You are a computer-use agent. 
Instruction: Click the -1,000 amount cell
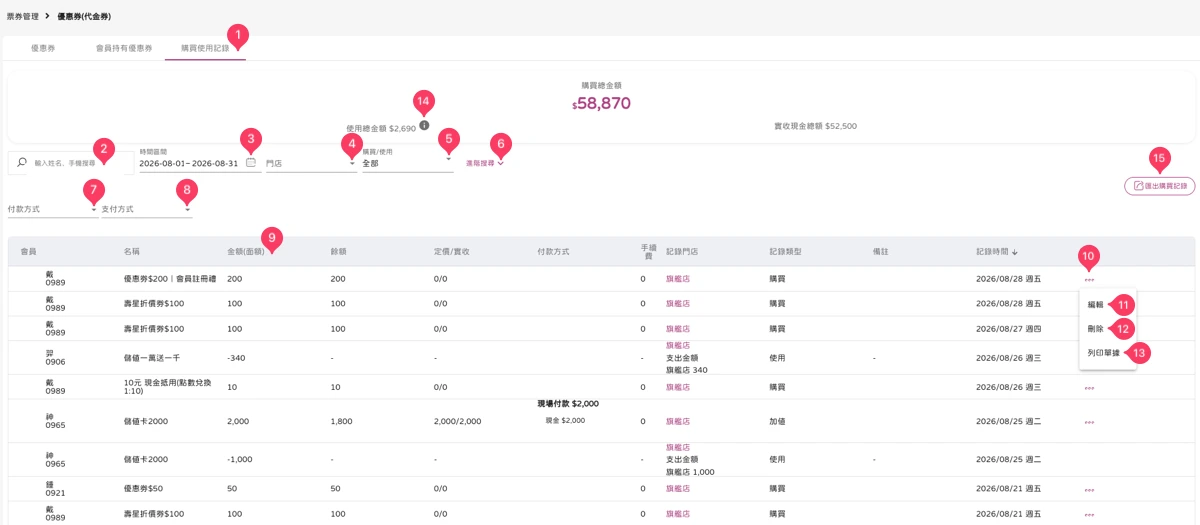click(239, 459)
